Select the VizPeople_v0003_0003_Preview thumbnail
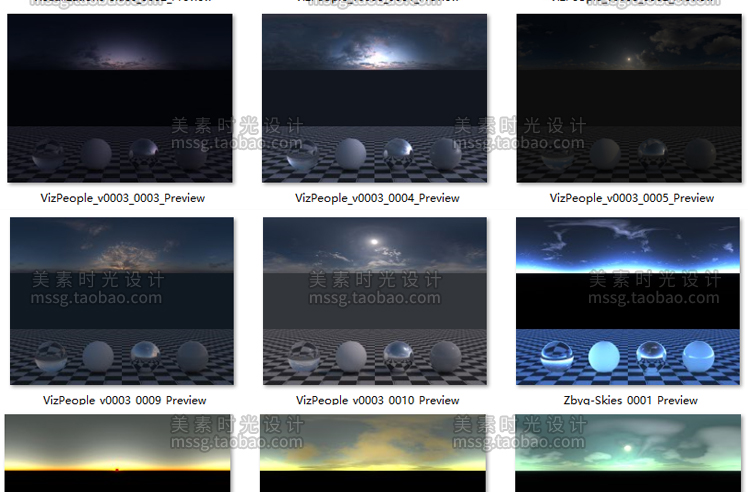 120,98
